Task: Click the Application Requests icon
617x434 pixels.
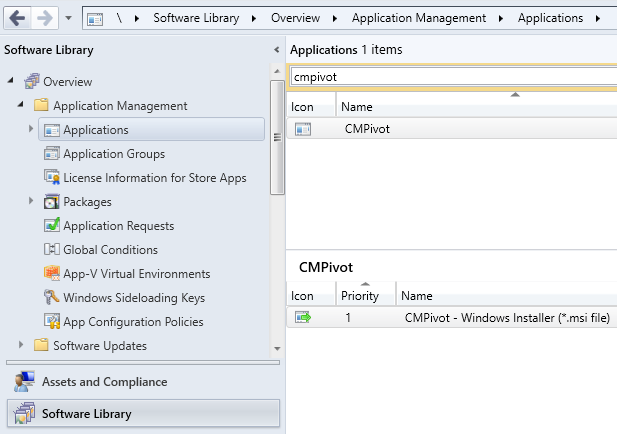Action: [53, 226]
